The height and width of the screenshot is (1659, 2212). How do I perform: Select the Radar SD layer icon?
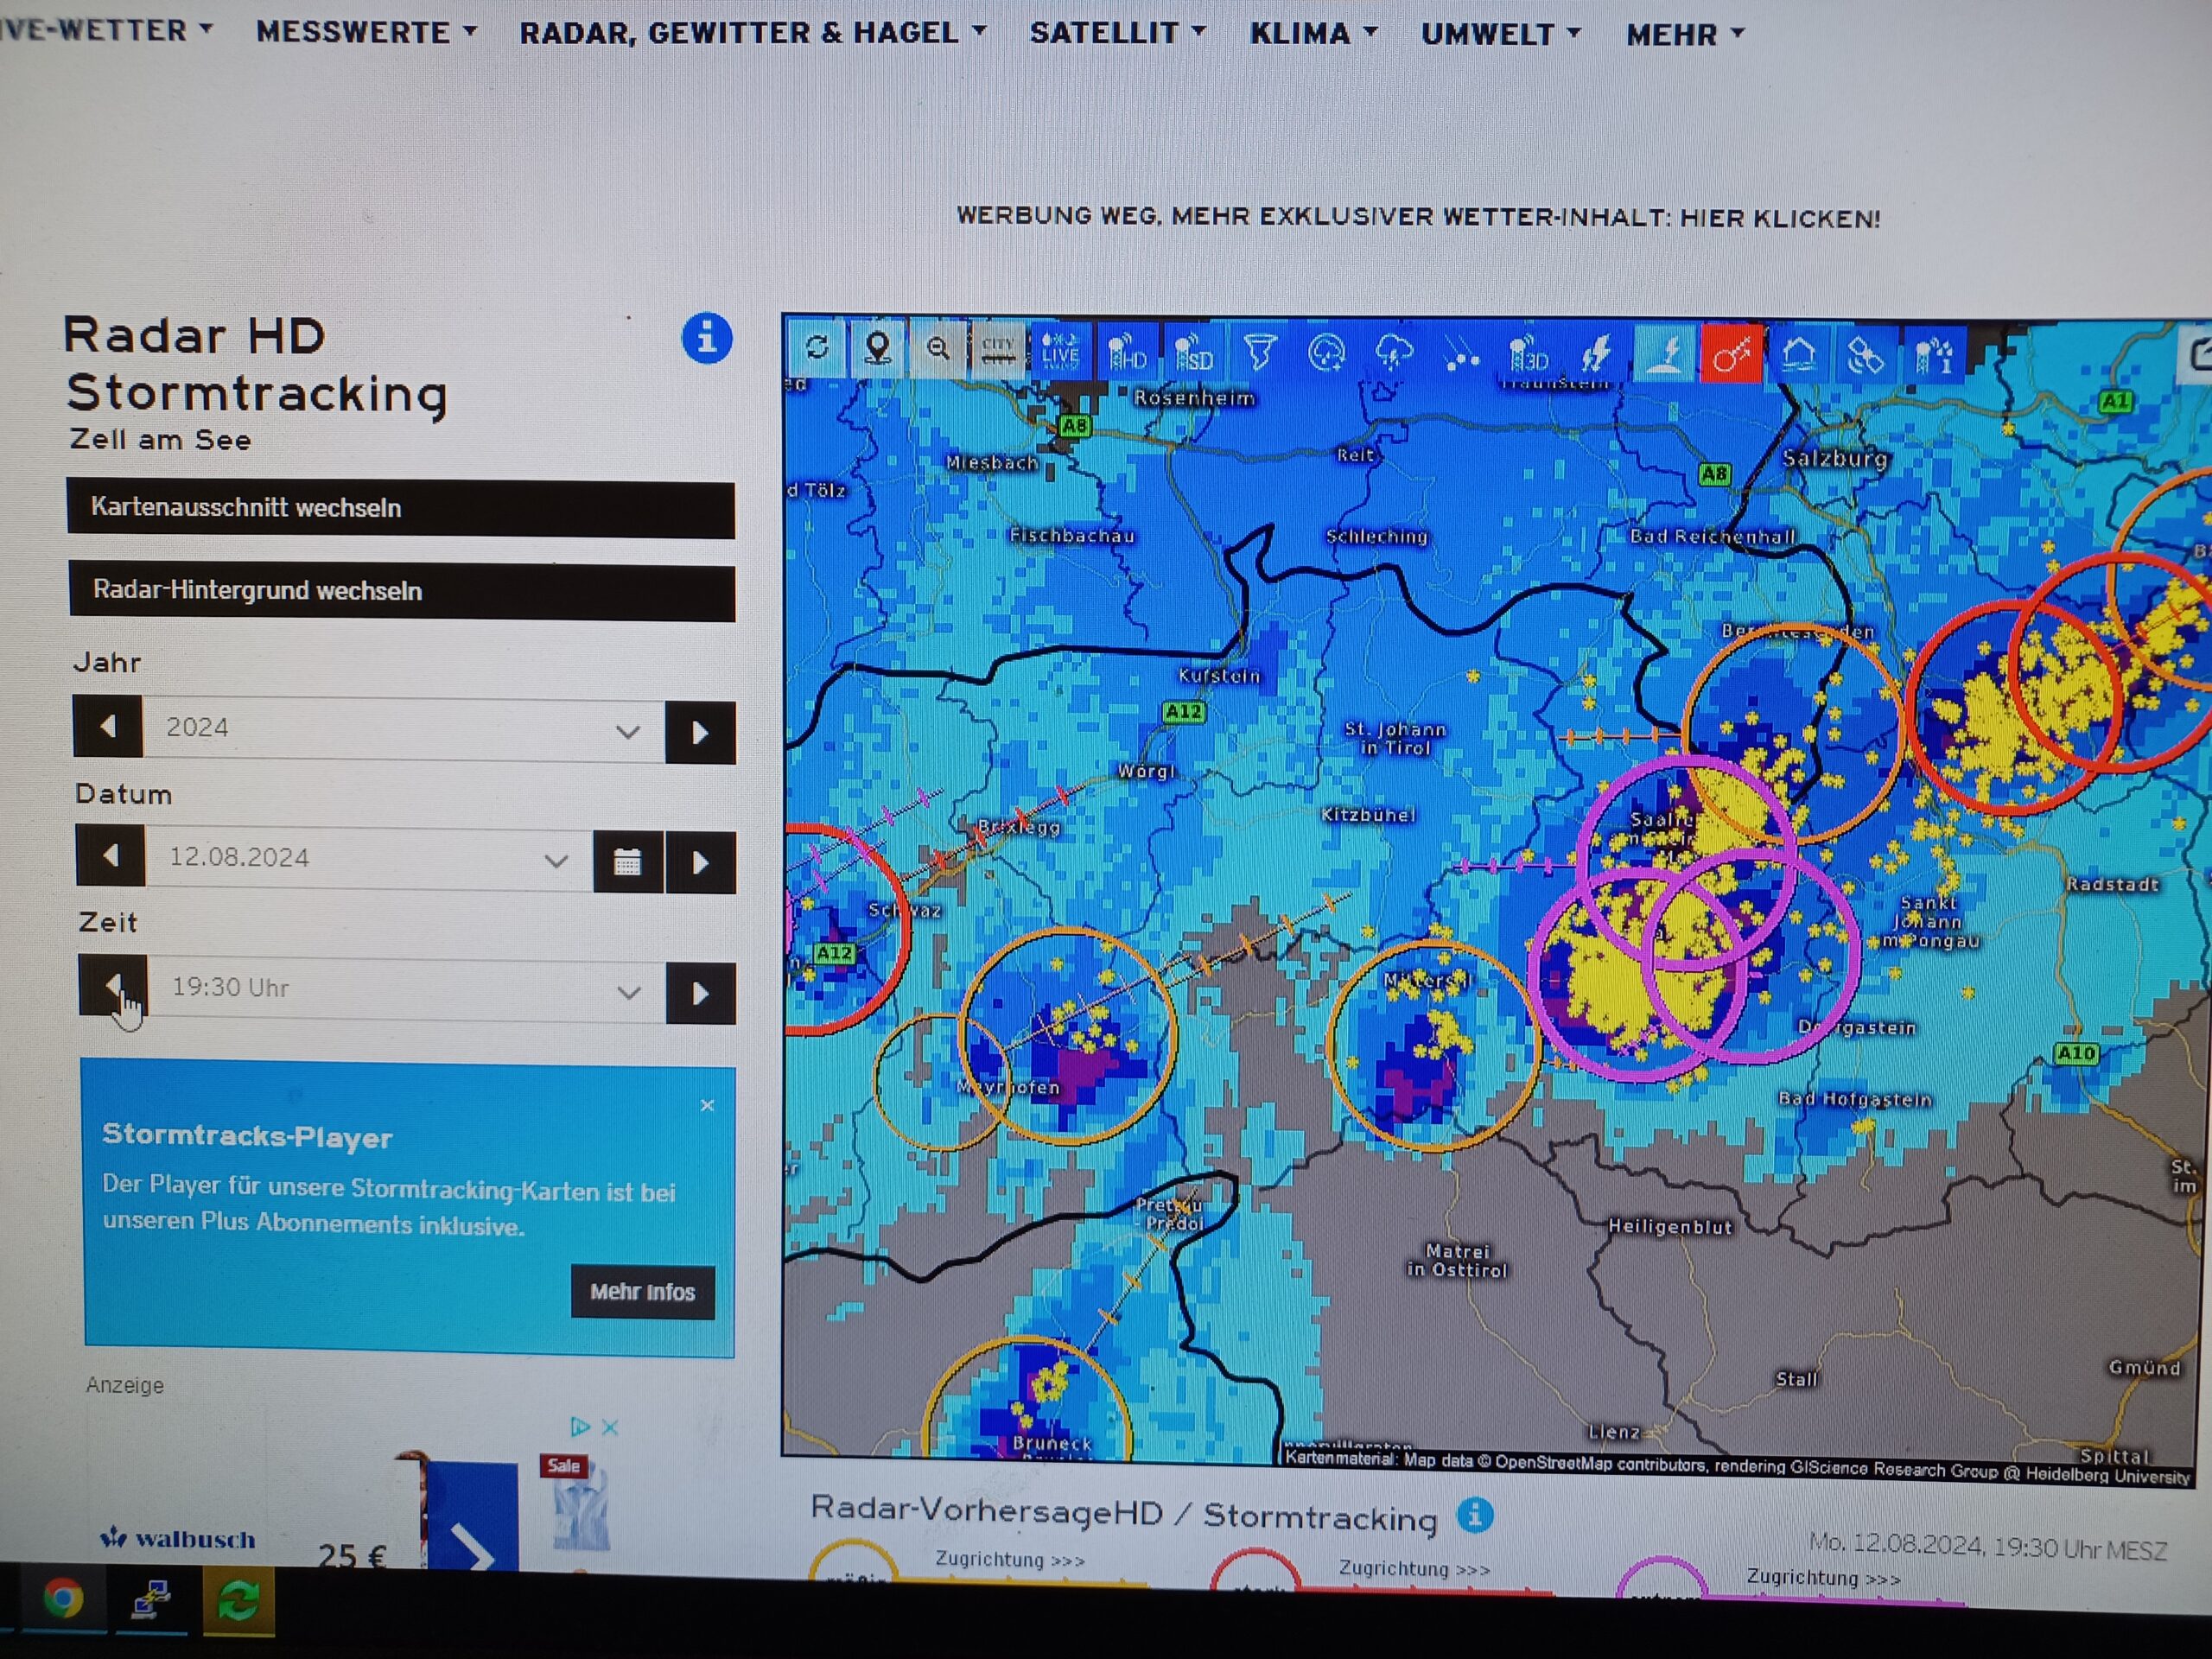1193,352
